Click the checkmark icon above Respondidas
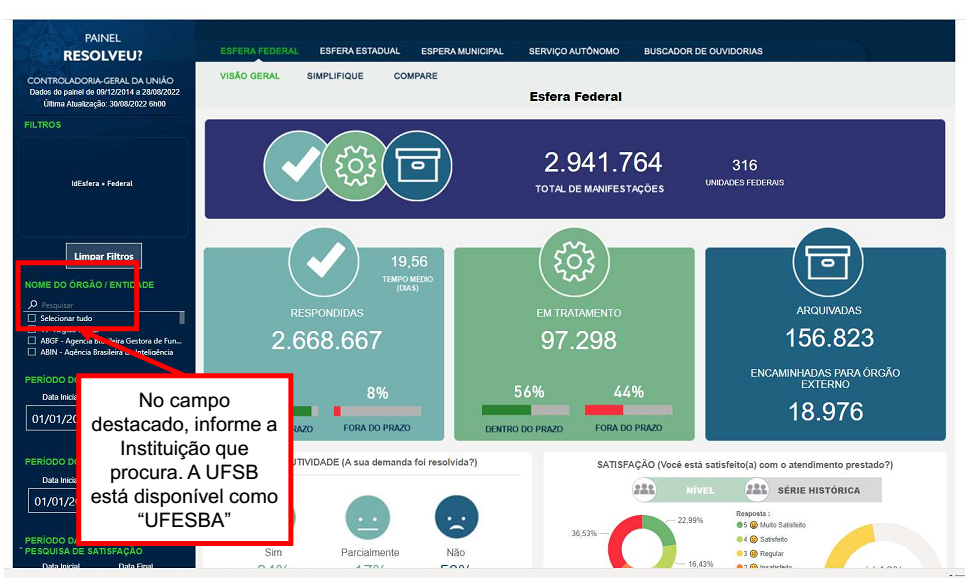The image size is (973, 588). pyautogui.click(x=324, y=262)
